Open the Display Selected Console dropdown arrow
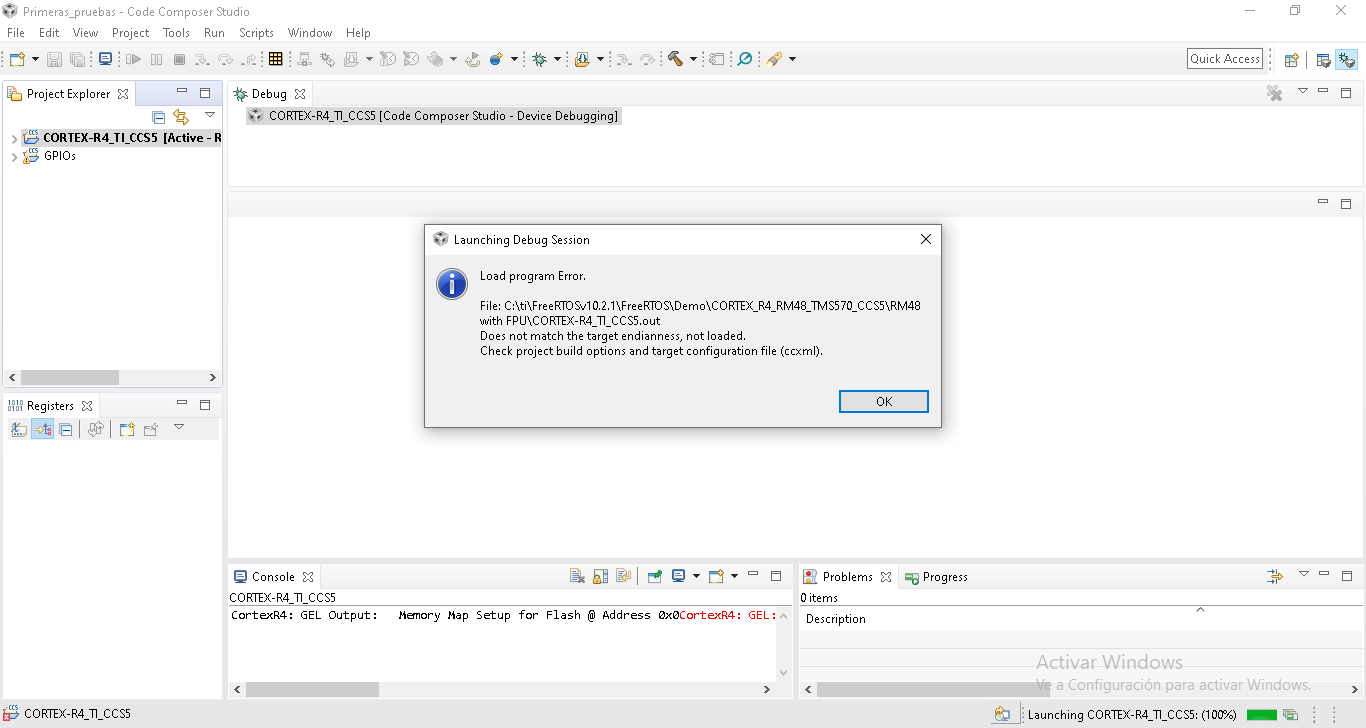This screenshot has width=1366, height=728. (x=696, y=576)
